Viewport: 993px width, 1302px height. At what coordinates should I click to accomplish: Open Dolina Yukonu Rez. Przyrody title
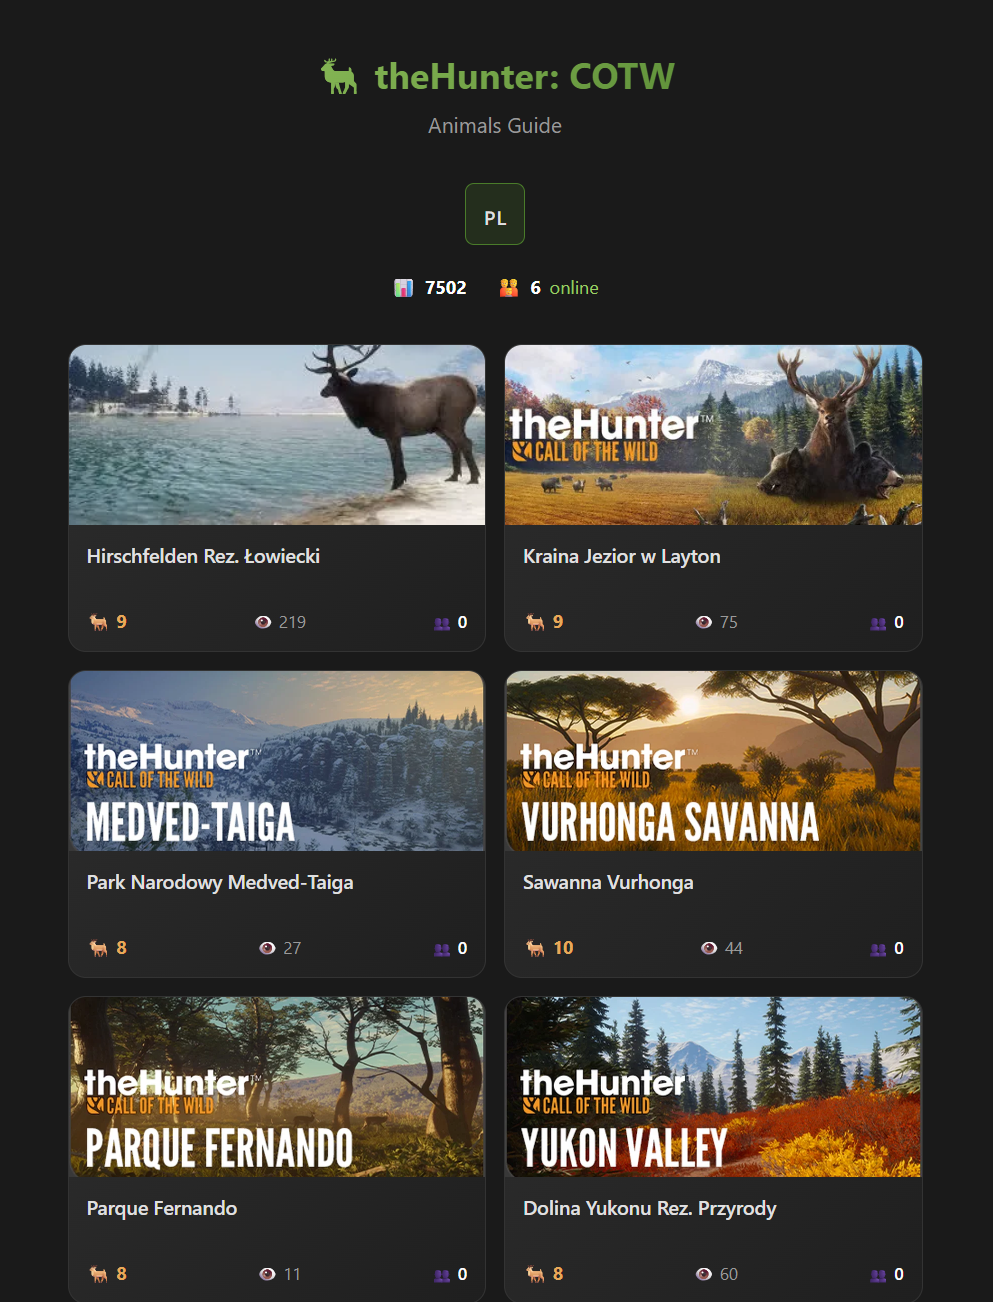point(649,1208)
